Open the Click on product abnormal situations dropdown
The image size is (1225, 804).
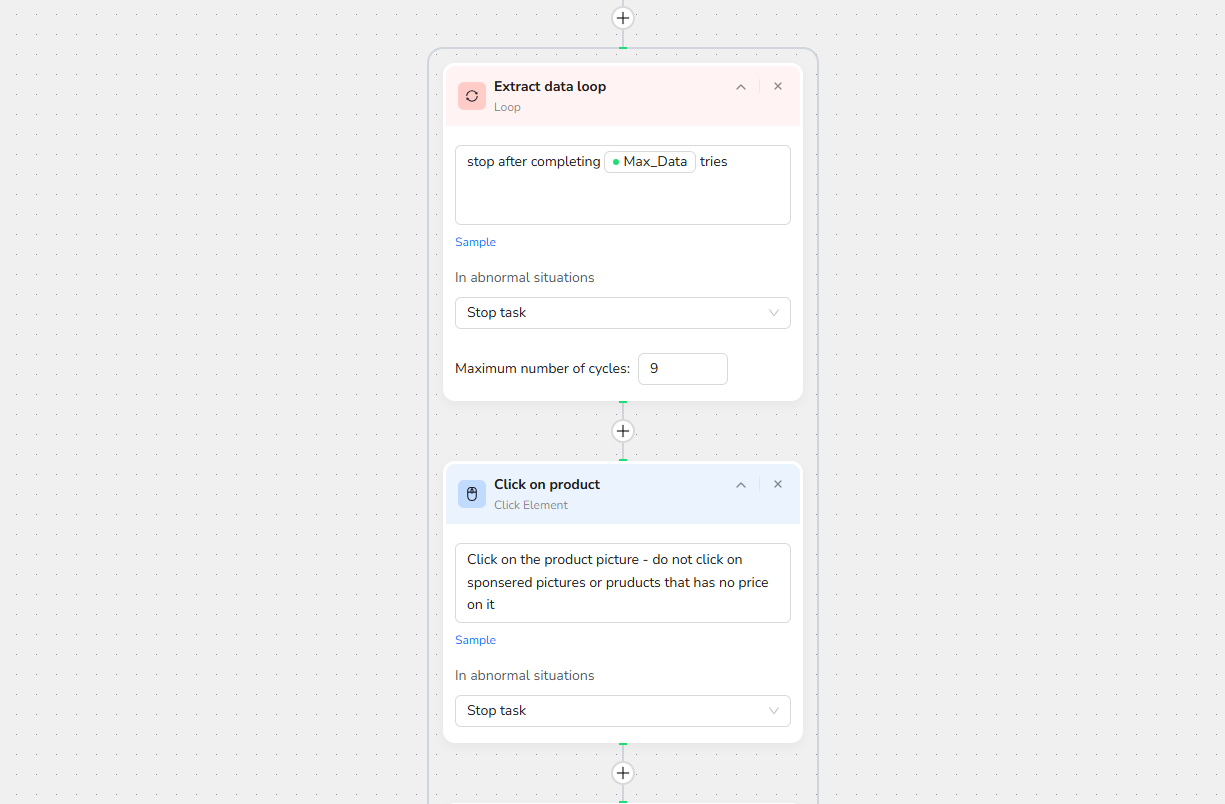pyautogui.click(x=623, y=711)
